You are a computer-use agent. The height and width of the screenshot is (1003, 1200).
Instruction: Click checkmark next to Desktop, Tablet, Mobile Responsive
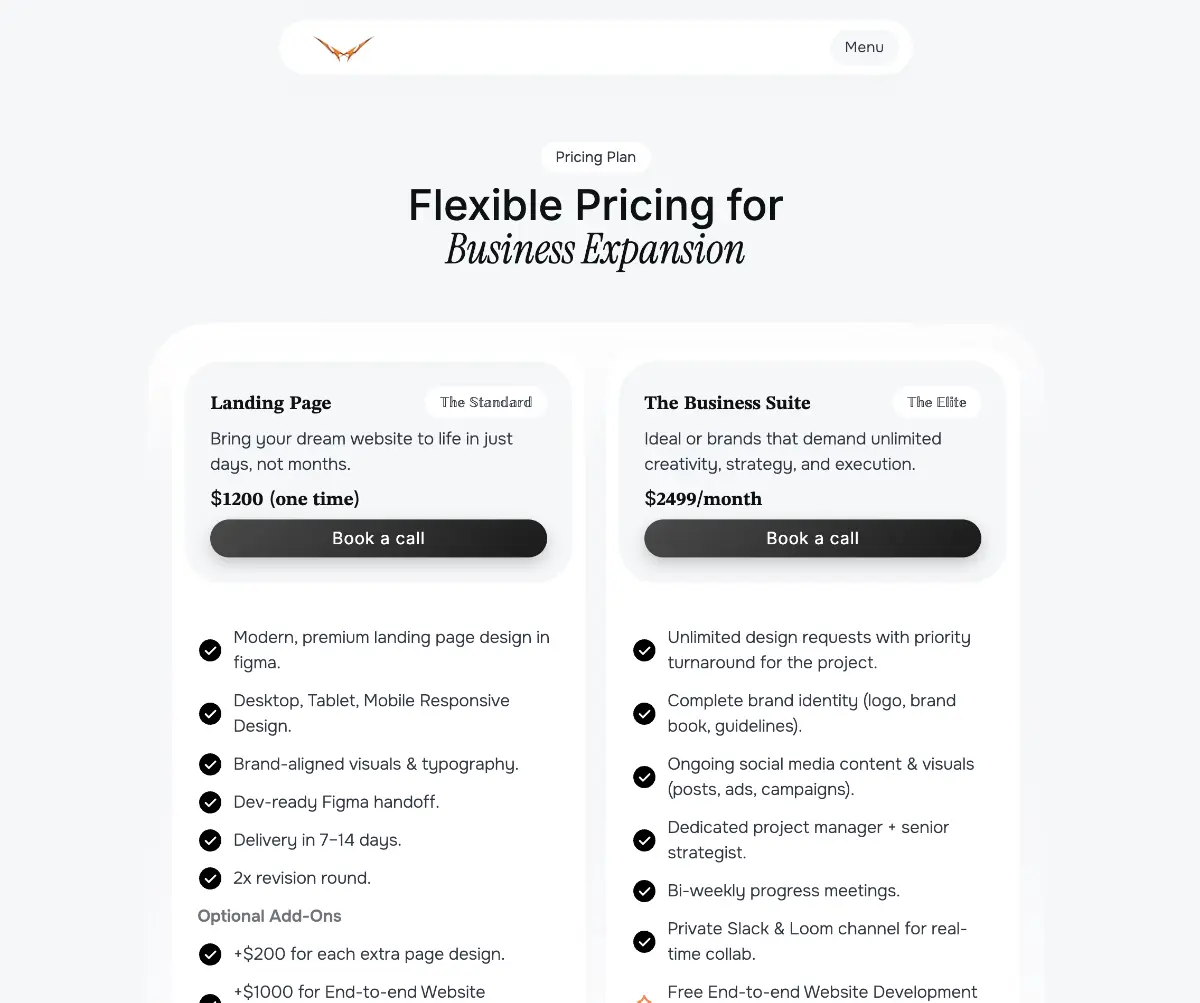[x=210, y=713]
